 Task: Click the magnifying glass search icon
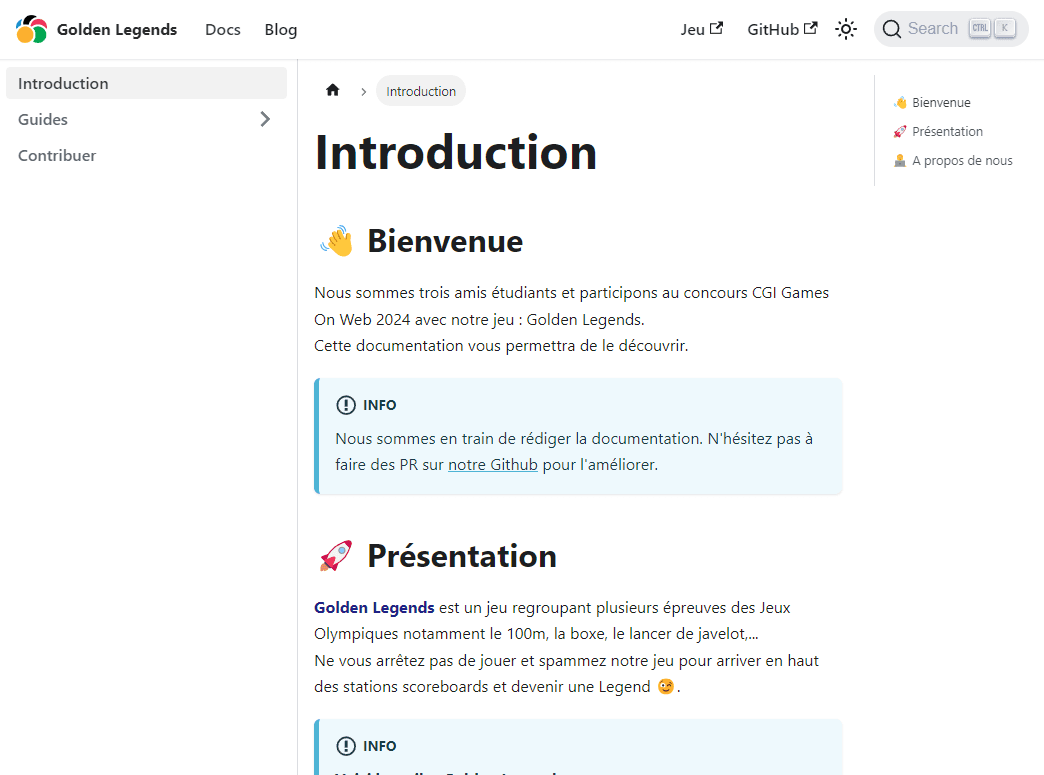[892, 29]
